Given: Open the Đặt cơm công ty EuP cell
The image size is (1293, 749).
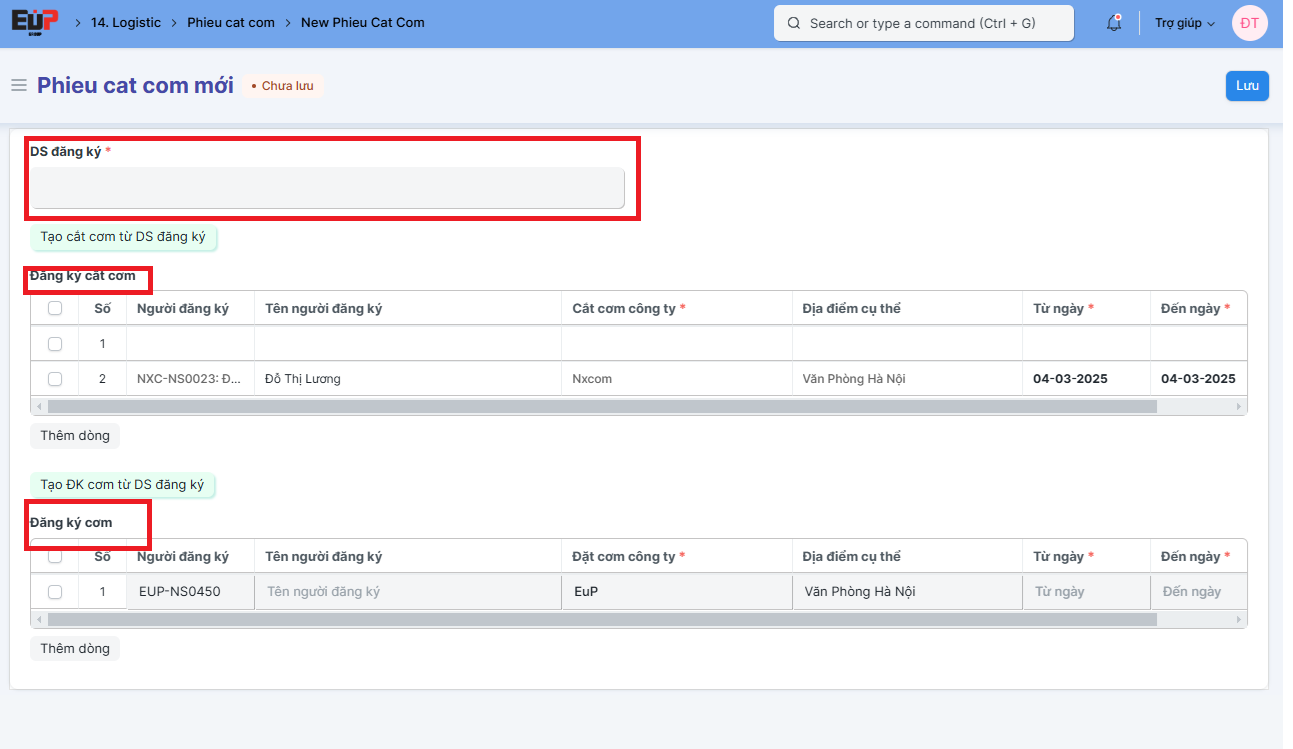Looking at the screenshot, I should 676,592.
